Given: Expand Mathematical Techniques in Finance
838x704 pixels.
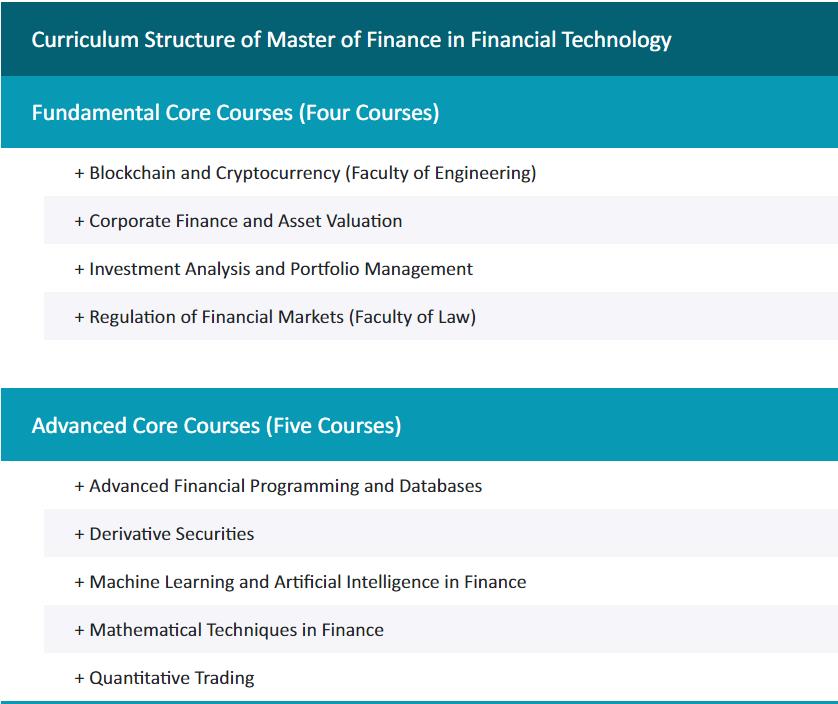Looking at the screenshot, I should (236, 630).
